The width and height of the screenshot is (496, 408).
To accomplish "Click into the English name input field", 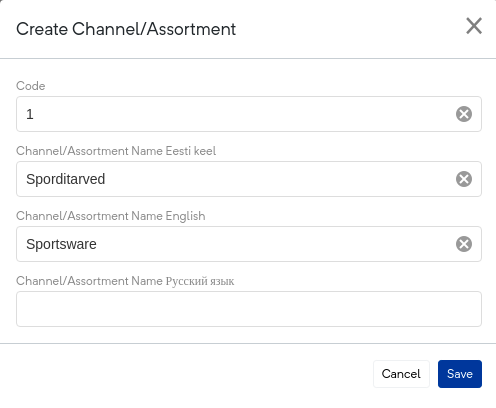I will [x=249, y=244].
